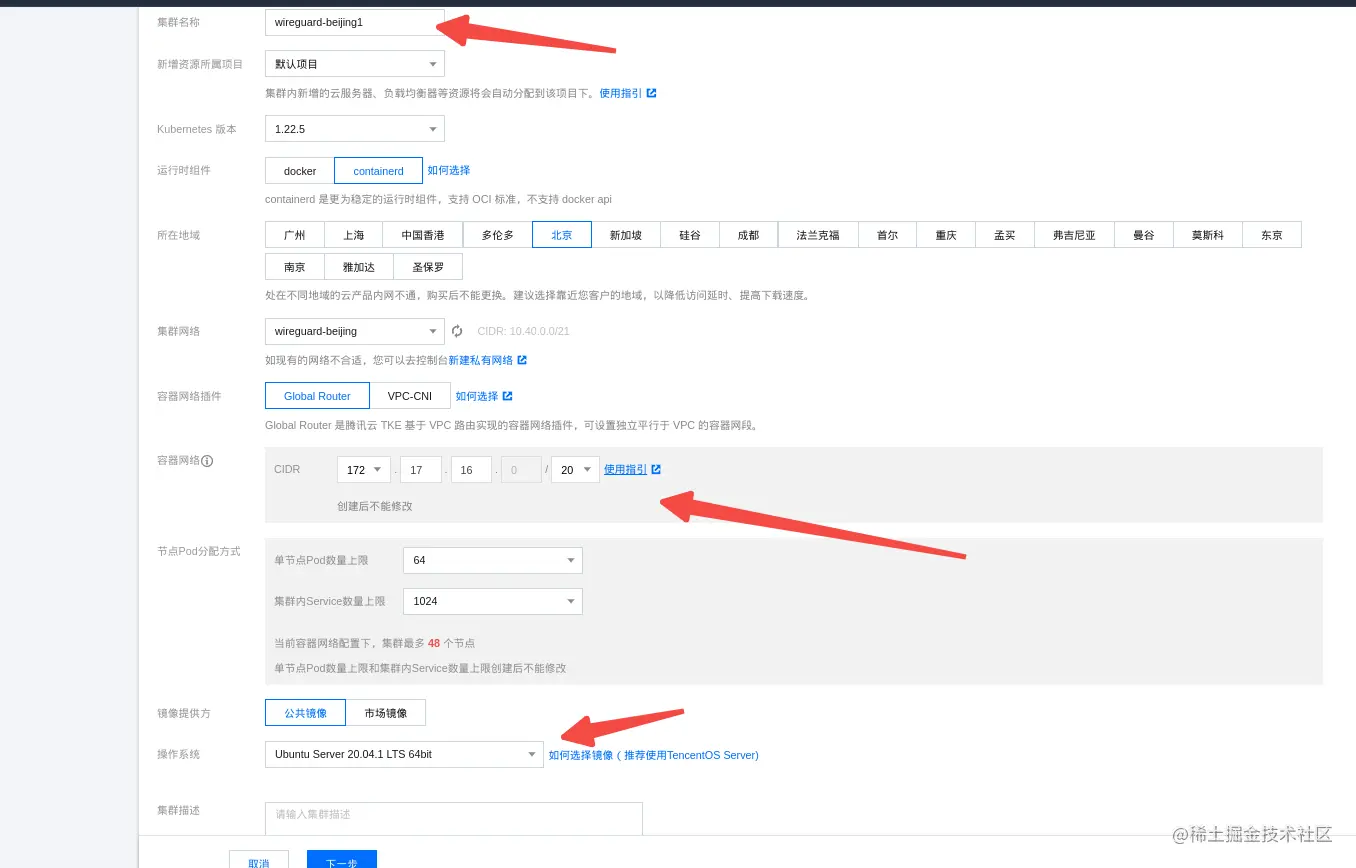Click the 取消 cancel button
This screenshot has width=1356, height=868.
point(259,860)
